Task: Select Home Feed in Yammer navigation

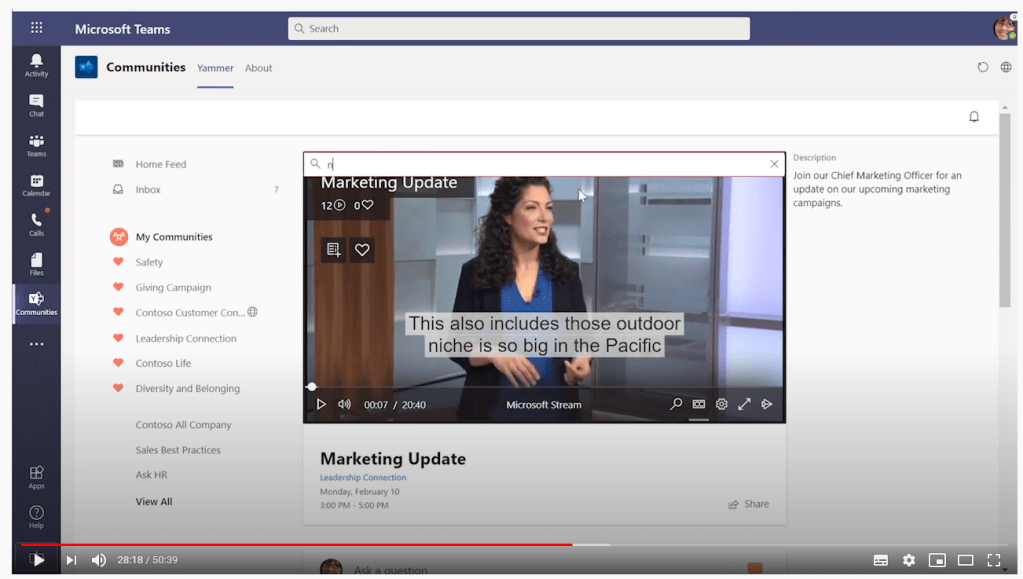Action: point(161,164)
